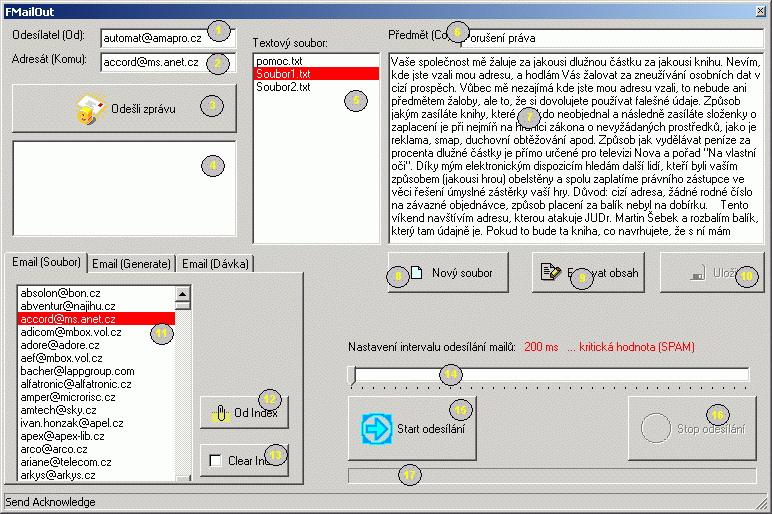Click inside the message body text area
Viewport: 772px width, 514px height.
(576, 148)
